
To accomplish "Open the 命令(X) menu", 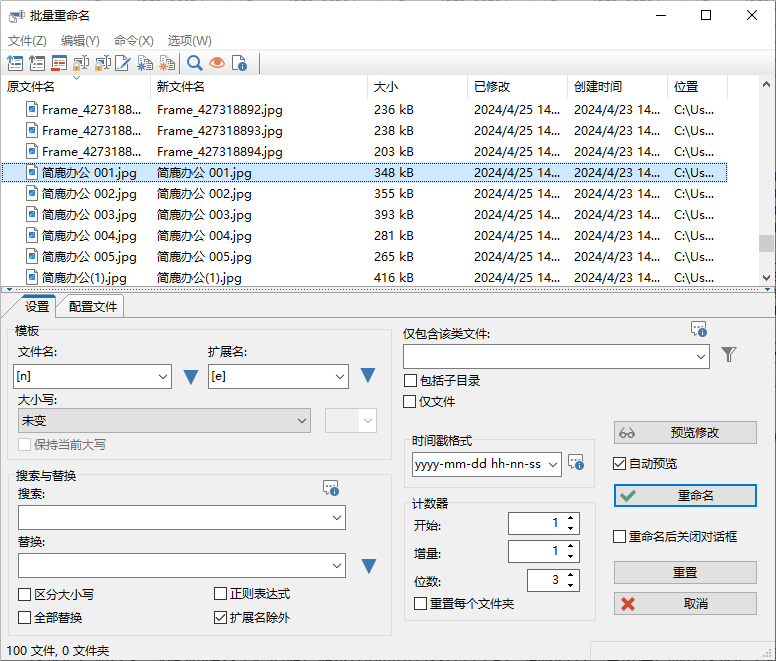I will pos(133,41).
